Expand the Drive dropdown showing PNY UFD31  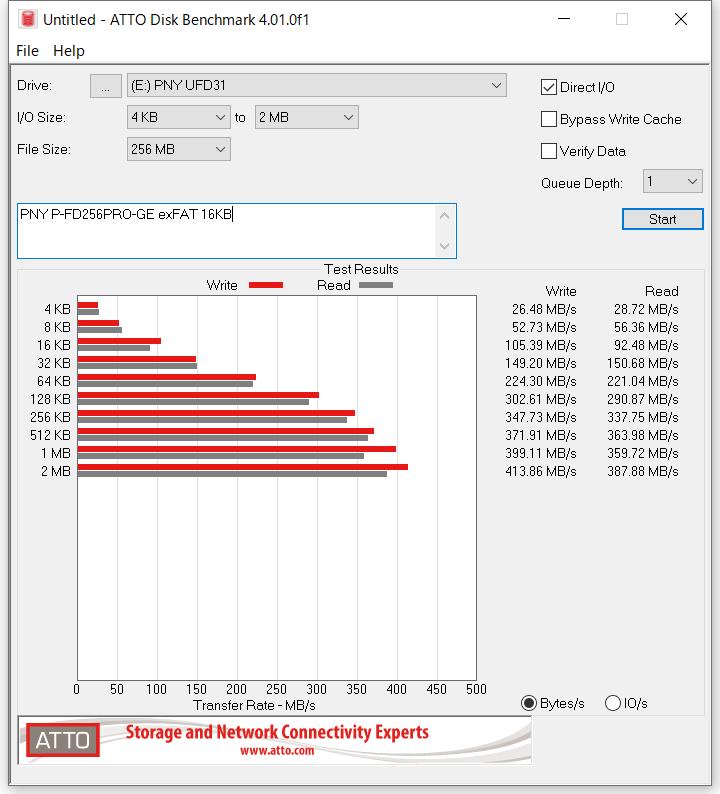pyautogui.click(x=316, y=86)
